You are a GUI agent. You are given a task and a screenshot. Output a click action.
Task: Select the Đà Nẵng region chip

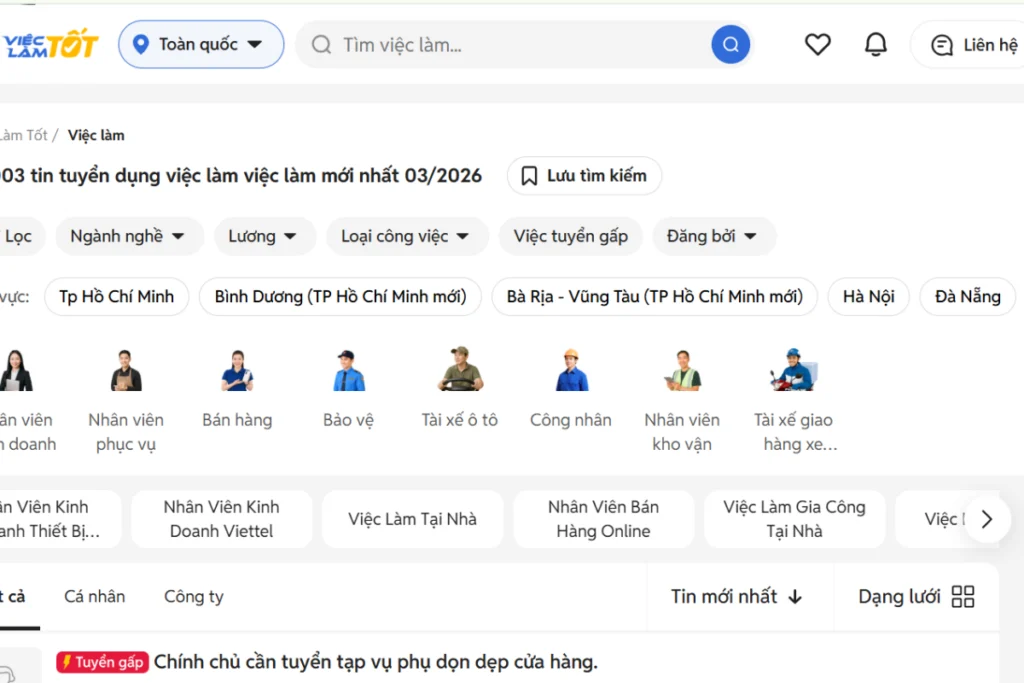pyautogui.click(x=968, y=296)
